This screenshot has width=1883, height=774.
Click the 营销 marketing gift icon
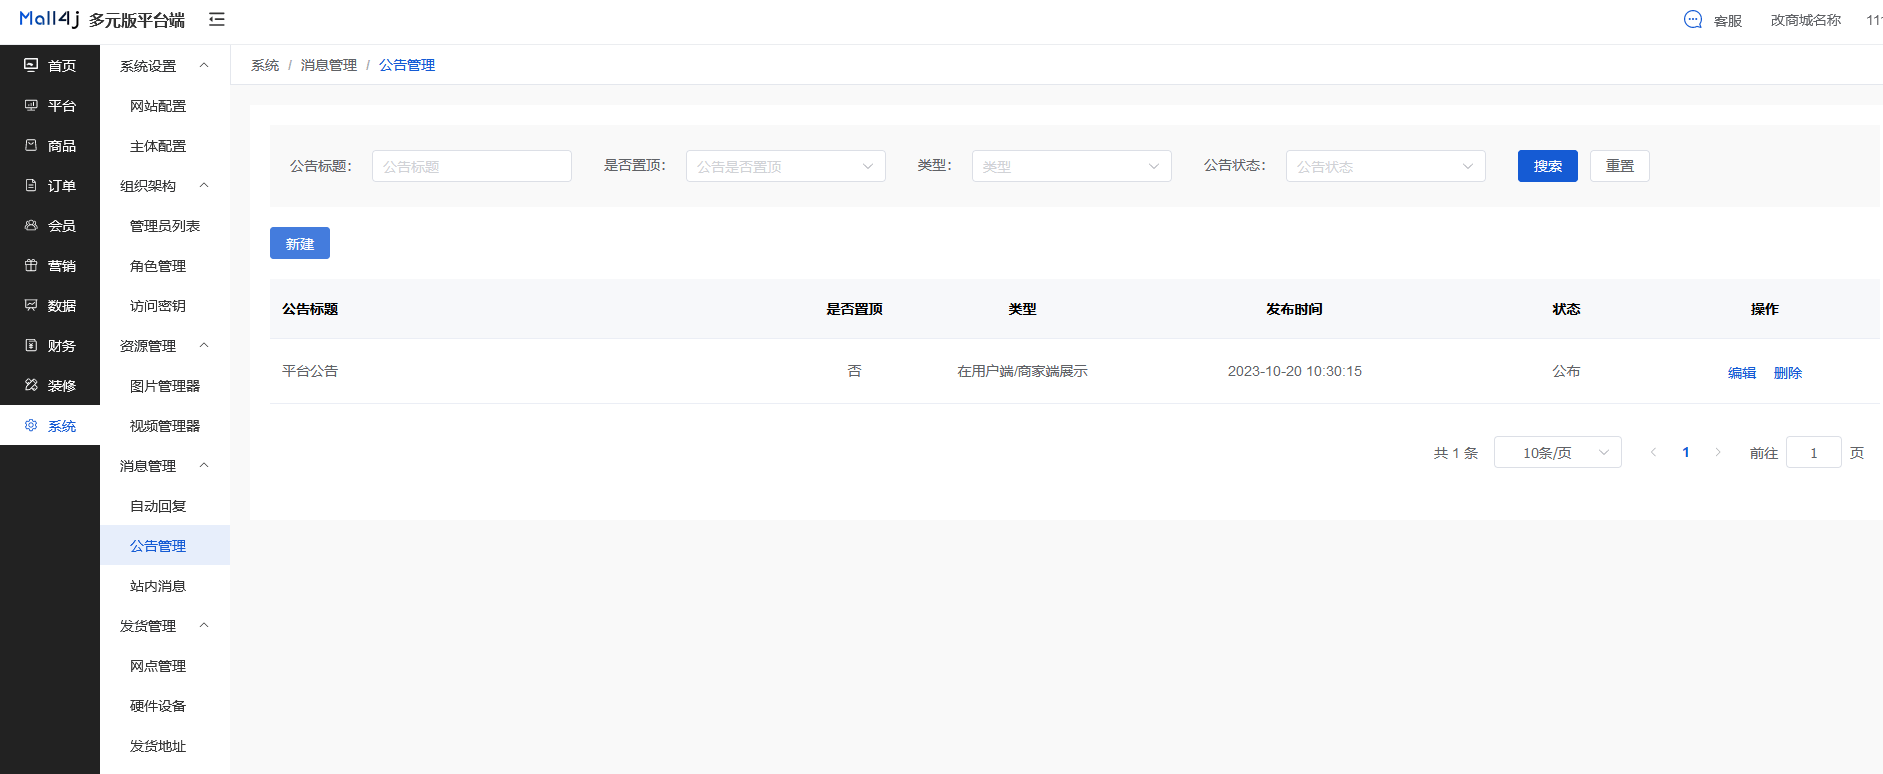31,265
